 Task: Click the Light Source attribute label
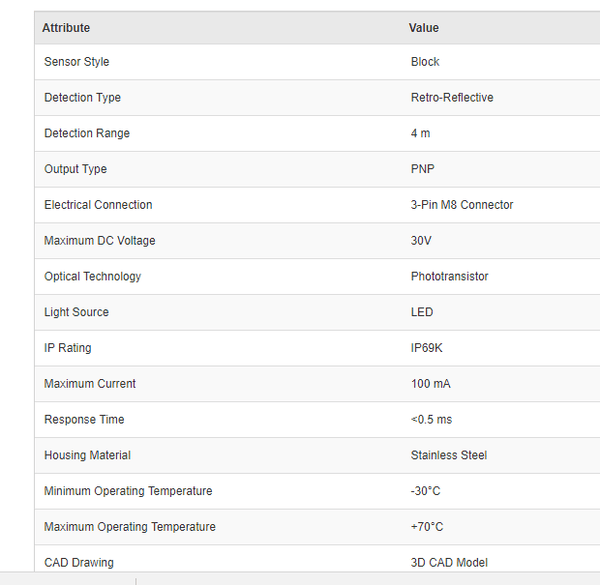pos(76,312)
